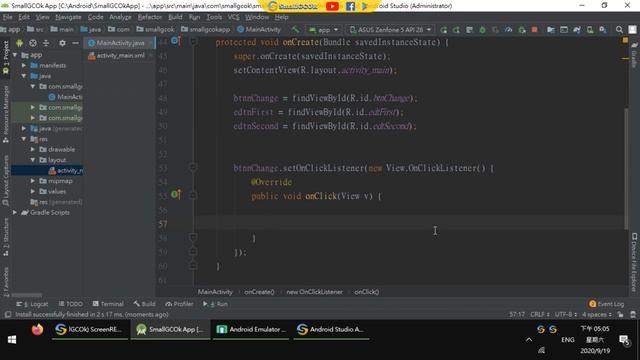Toggle the Resource Manager side tool window
640x360 pixels.
(5, 114)
